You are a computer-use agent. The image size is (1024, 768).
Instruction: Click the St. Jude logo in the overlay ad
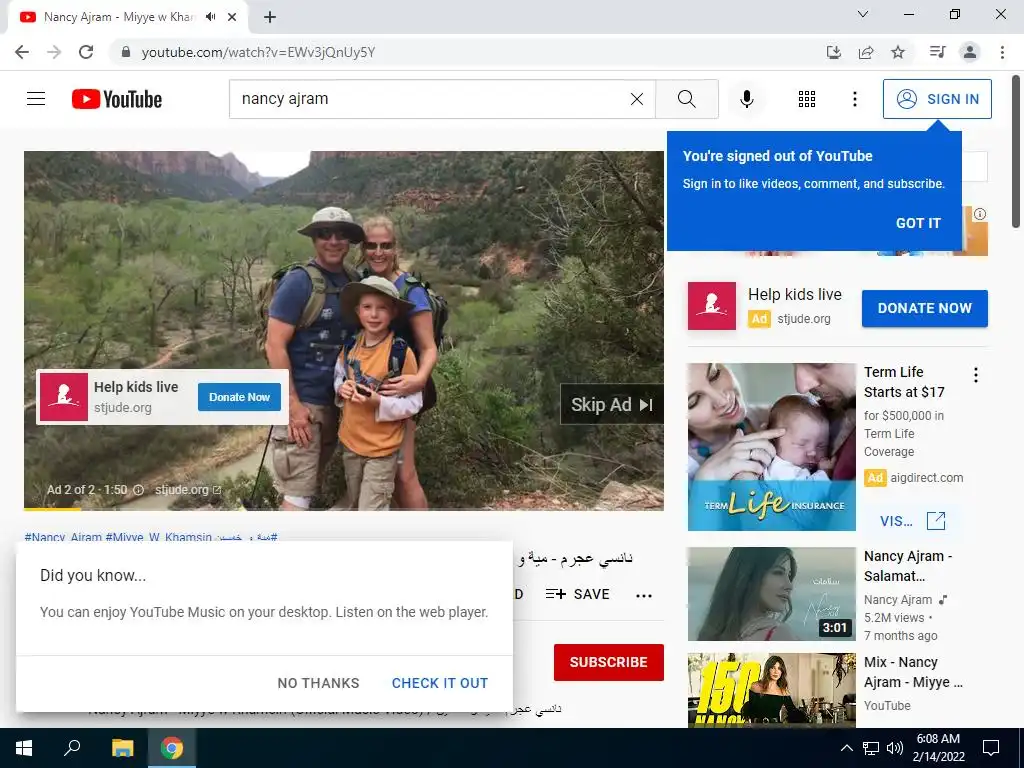click(x=64, y=397)
